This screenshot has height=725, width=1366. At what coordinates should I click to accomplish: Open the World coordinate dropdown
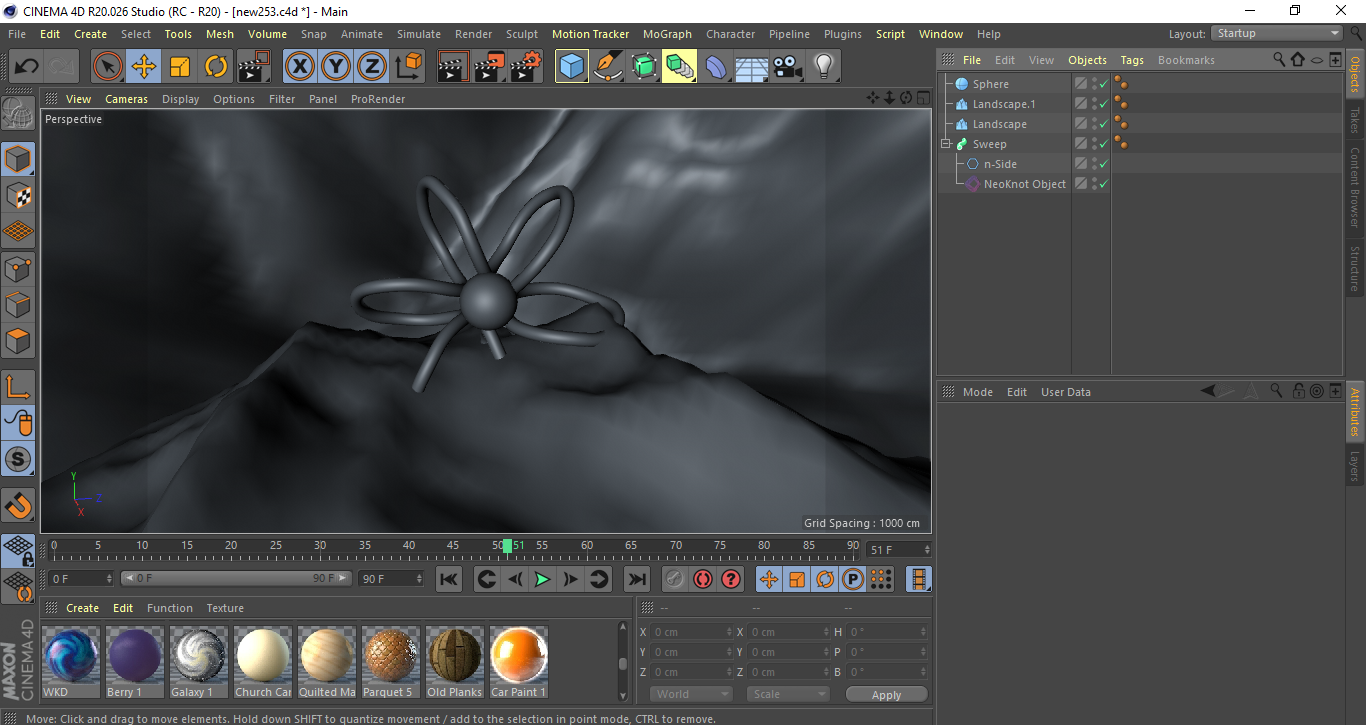click(x=691, y=694)
